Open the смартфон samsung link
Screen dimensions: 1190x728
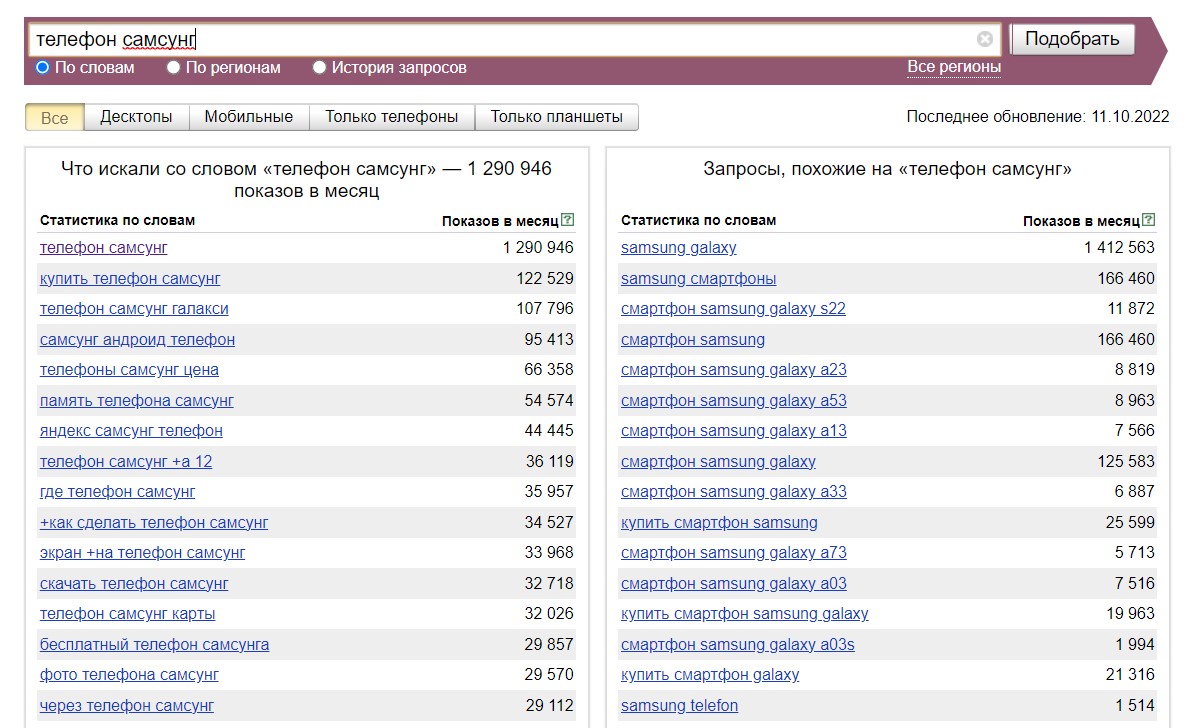[693, 339]
